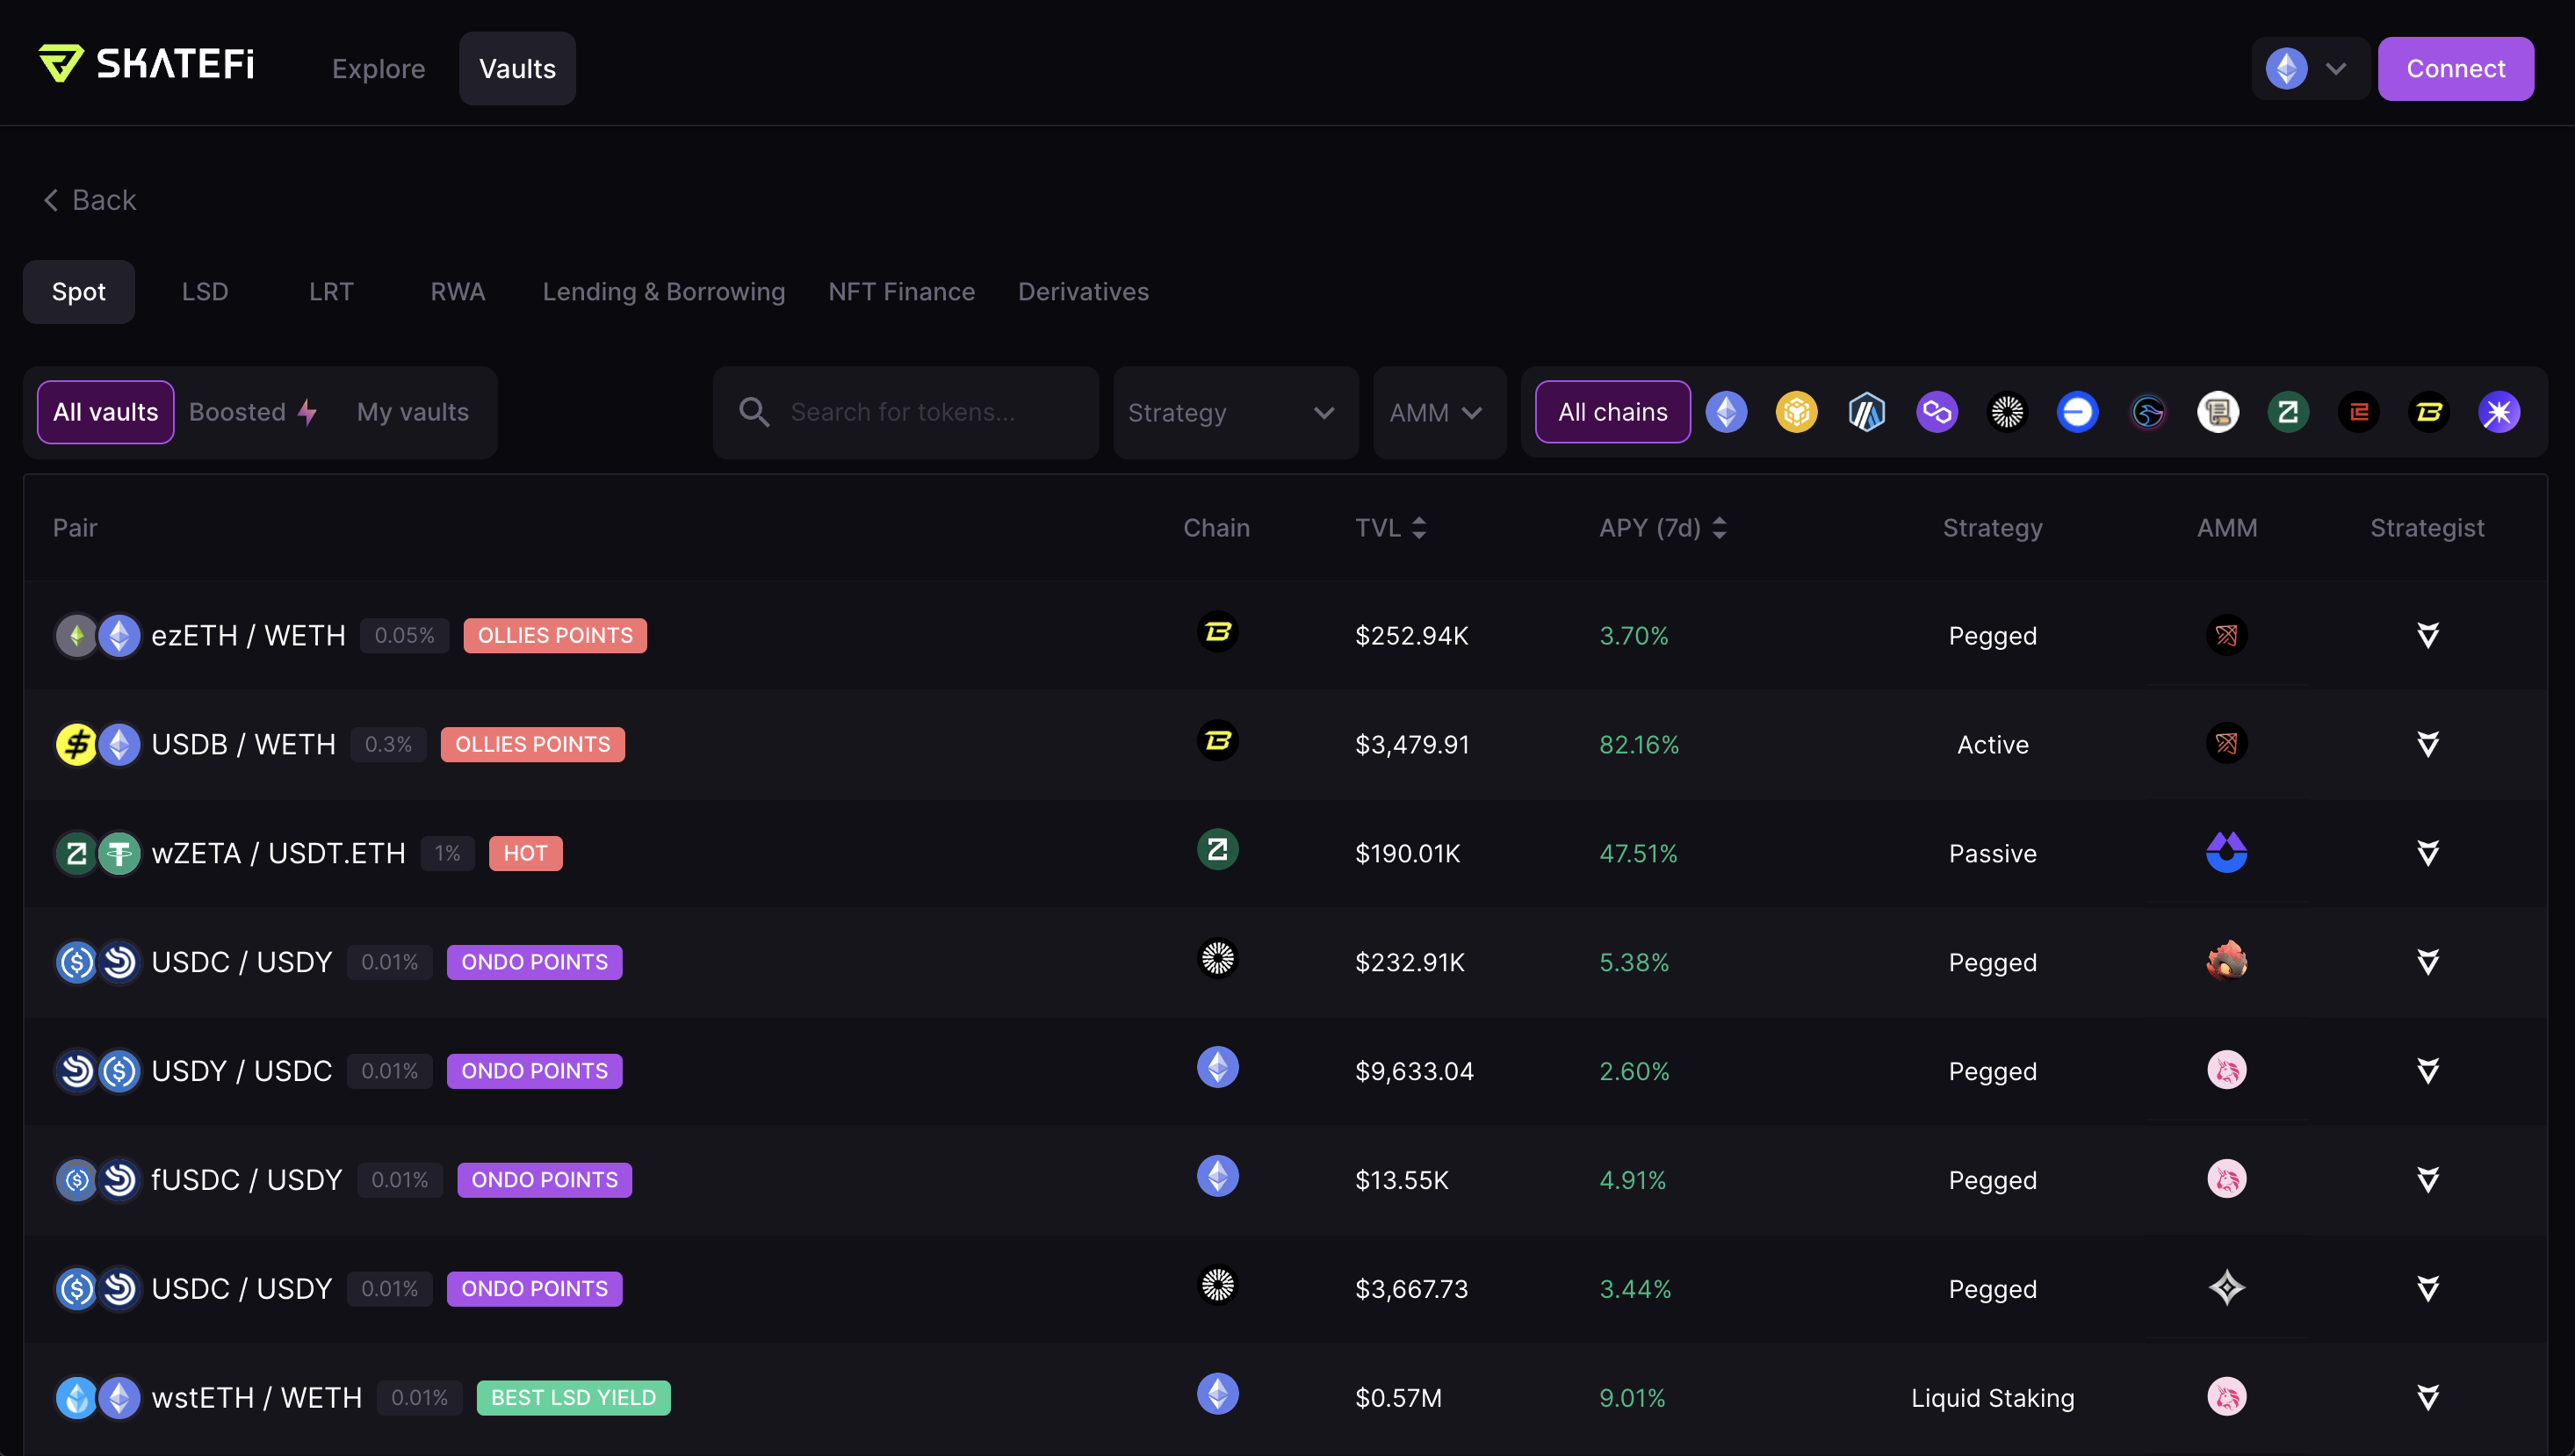Filter by Scroll chain icon
The image size is (2575, 1456).
coord(2218,412)
